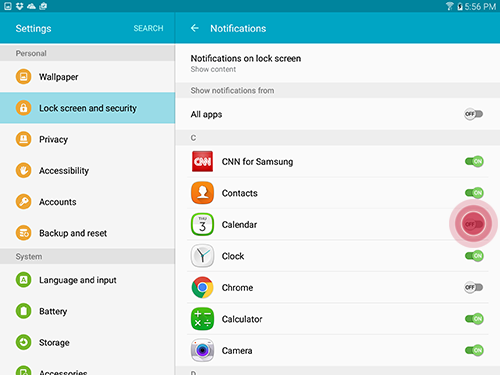Tap the Camera app icon
500x375 pixels.
tap(202, 350)
